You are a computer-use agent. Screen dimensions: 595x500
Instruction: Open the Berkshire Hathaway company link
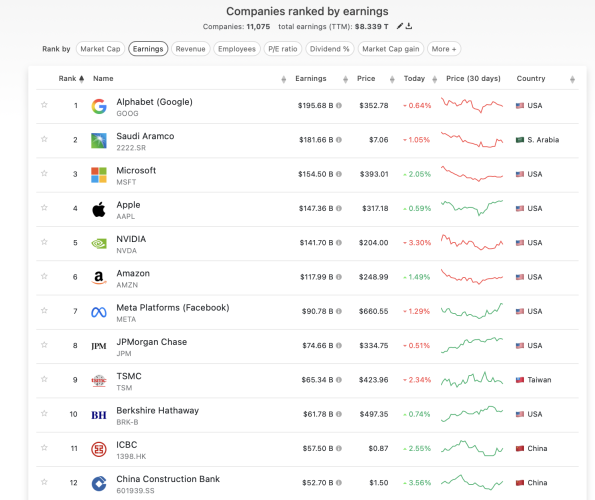pos(157,410)
